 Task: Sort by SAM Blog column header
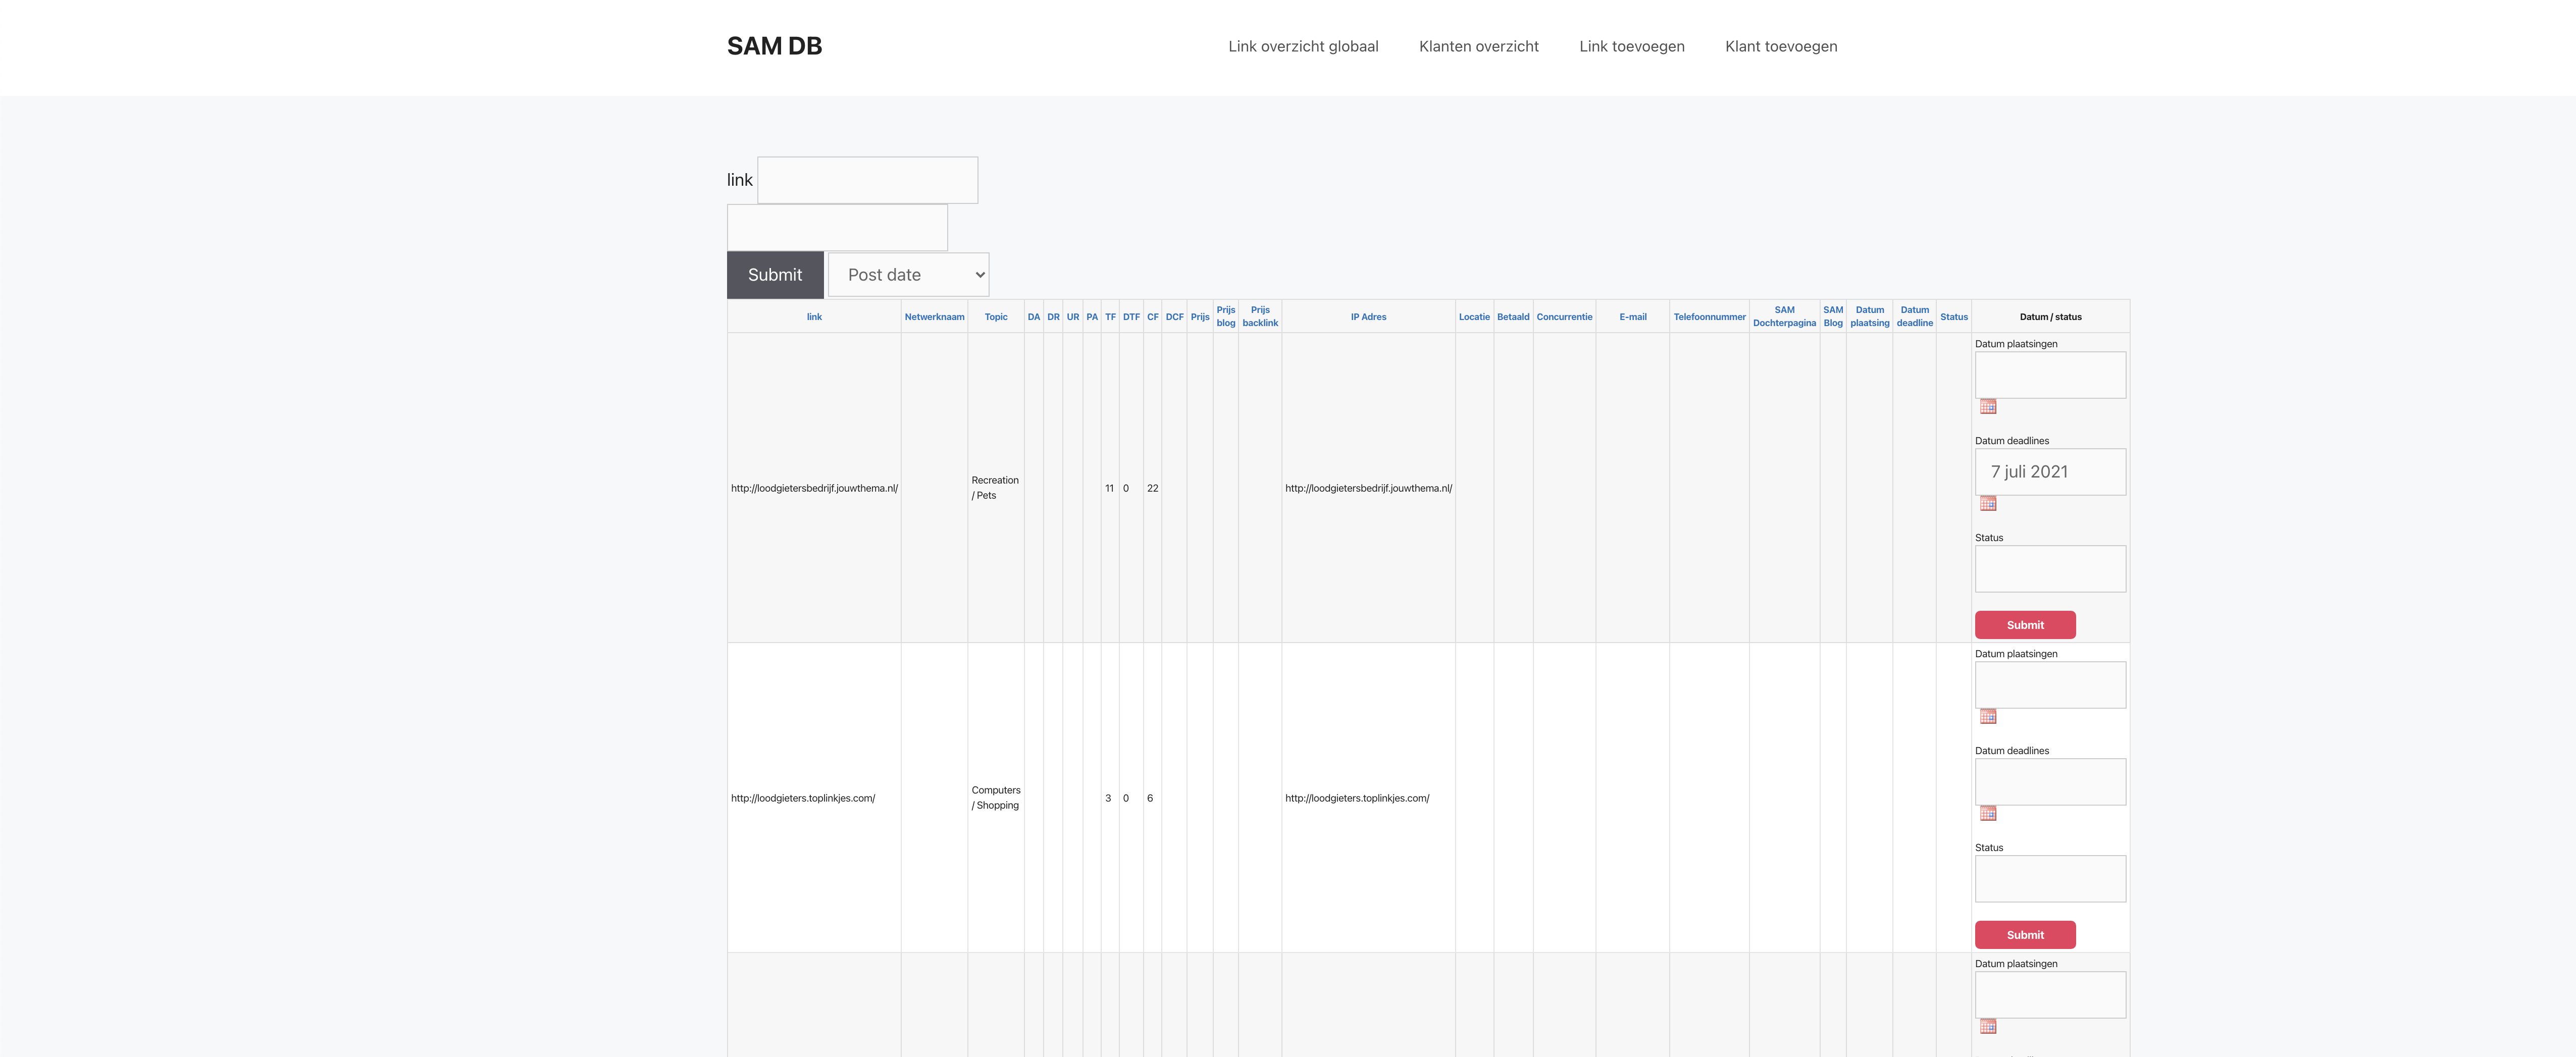pyautogui.click(x=1833, y=316)
